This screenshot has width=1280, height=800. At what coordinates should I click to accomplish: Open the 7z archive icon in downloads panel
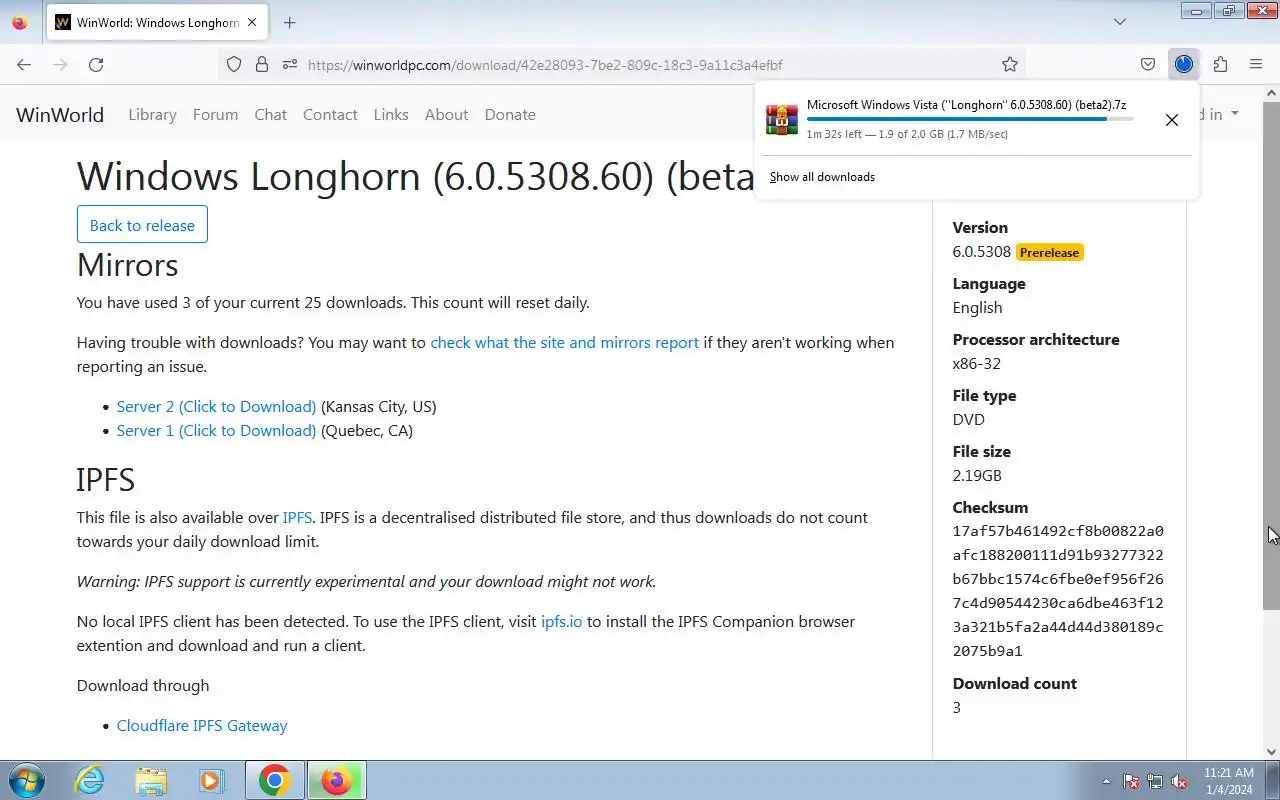(782, 119)
